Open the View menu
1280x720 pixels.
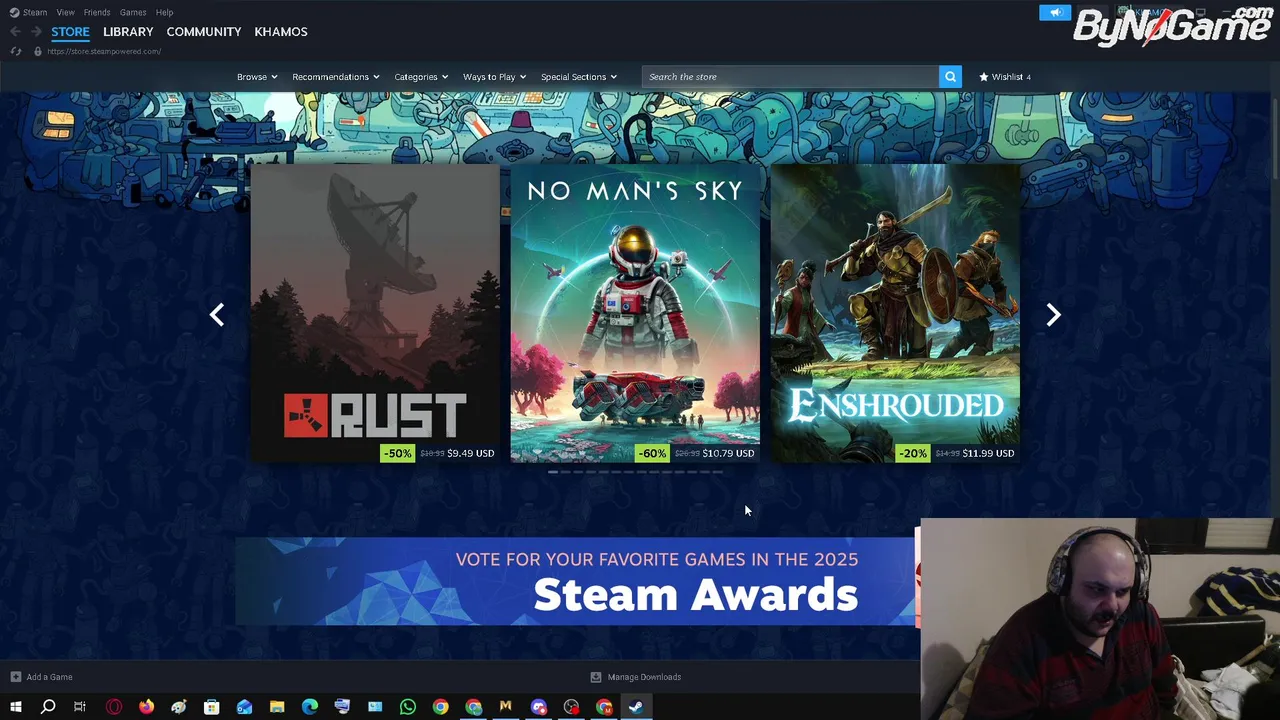point(65,12)
